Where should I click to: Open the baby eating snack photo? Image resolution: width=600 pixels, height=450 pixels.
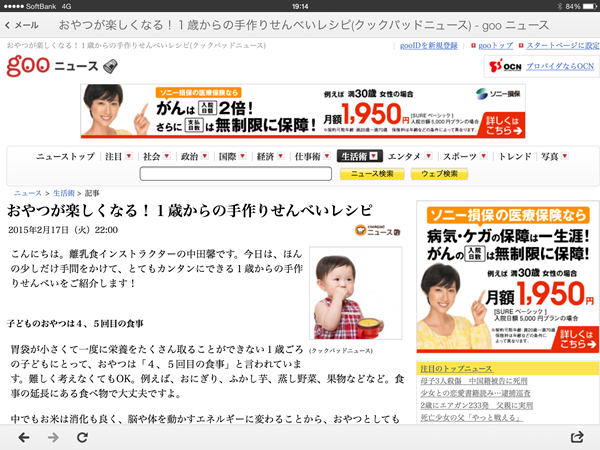[355, 293]
